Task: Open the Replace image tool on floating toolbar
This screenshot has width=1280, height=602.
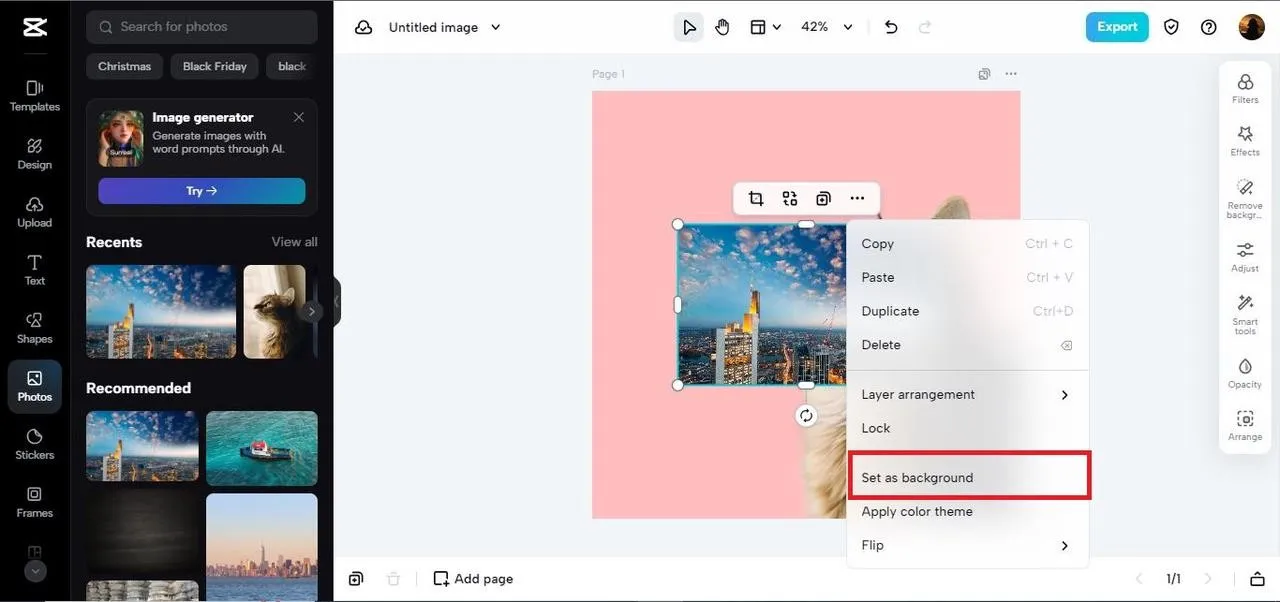Action: [x=790, y=198]
